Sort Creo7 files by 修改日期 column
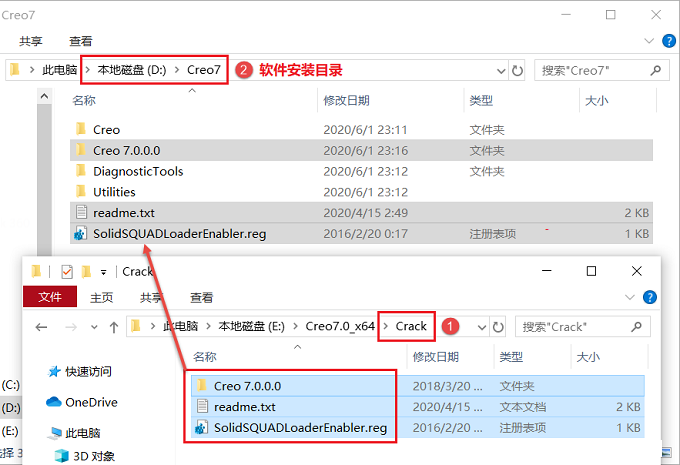 click(346, 101)
